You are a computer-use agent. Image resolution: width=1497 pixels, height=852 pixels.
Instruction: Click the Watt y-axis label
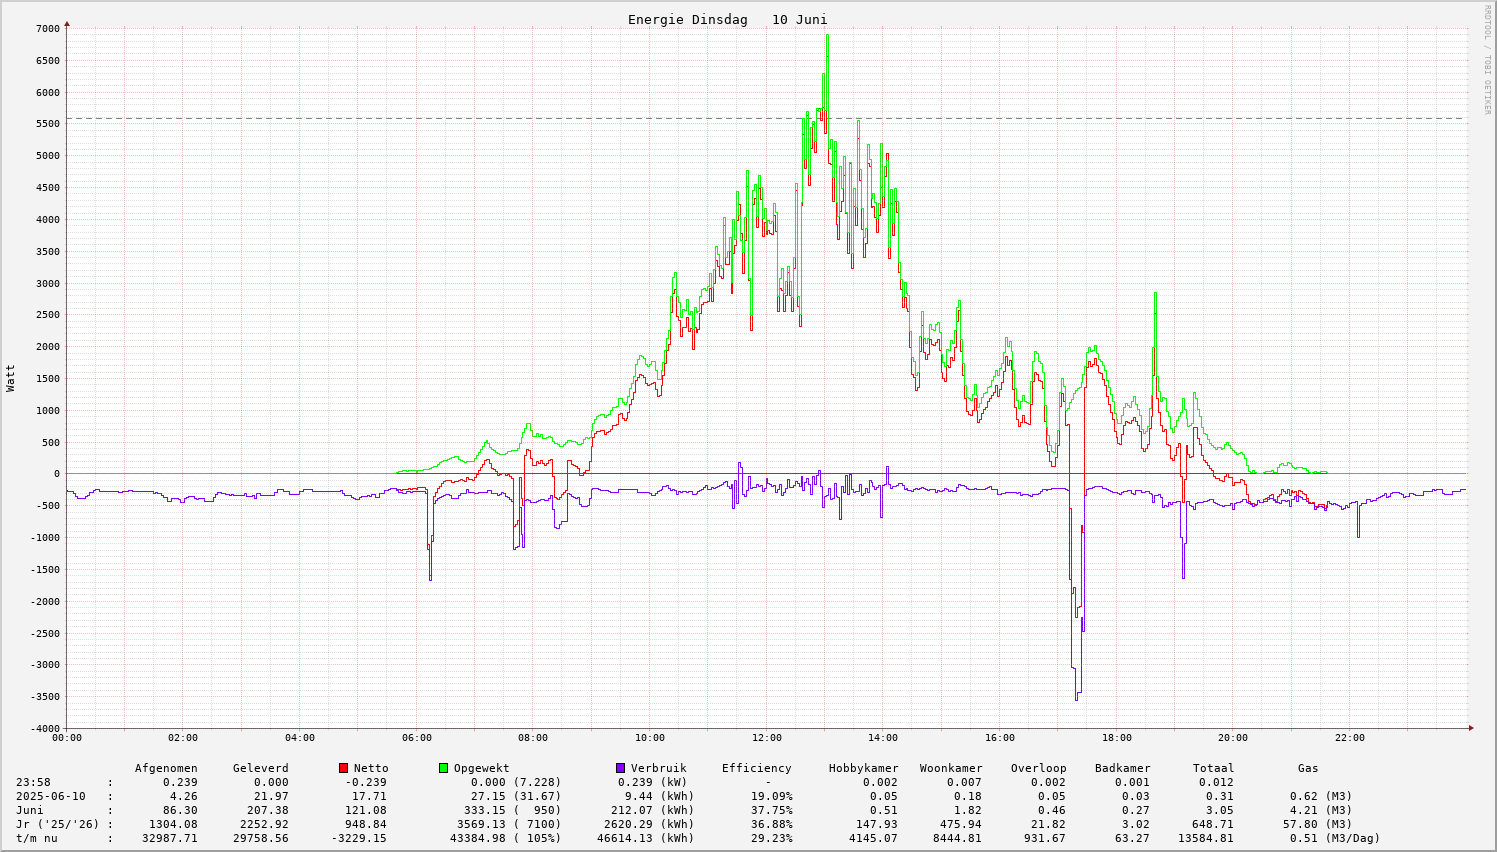[11, 377]
